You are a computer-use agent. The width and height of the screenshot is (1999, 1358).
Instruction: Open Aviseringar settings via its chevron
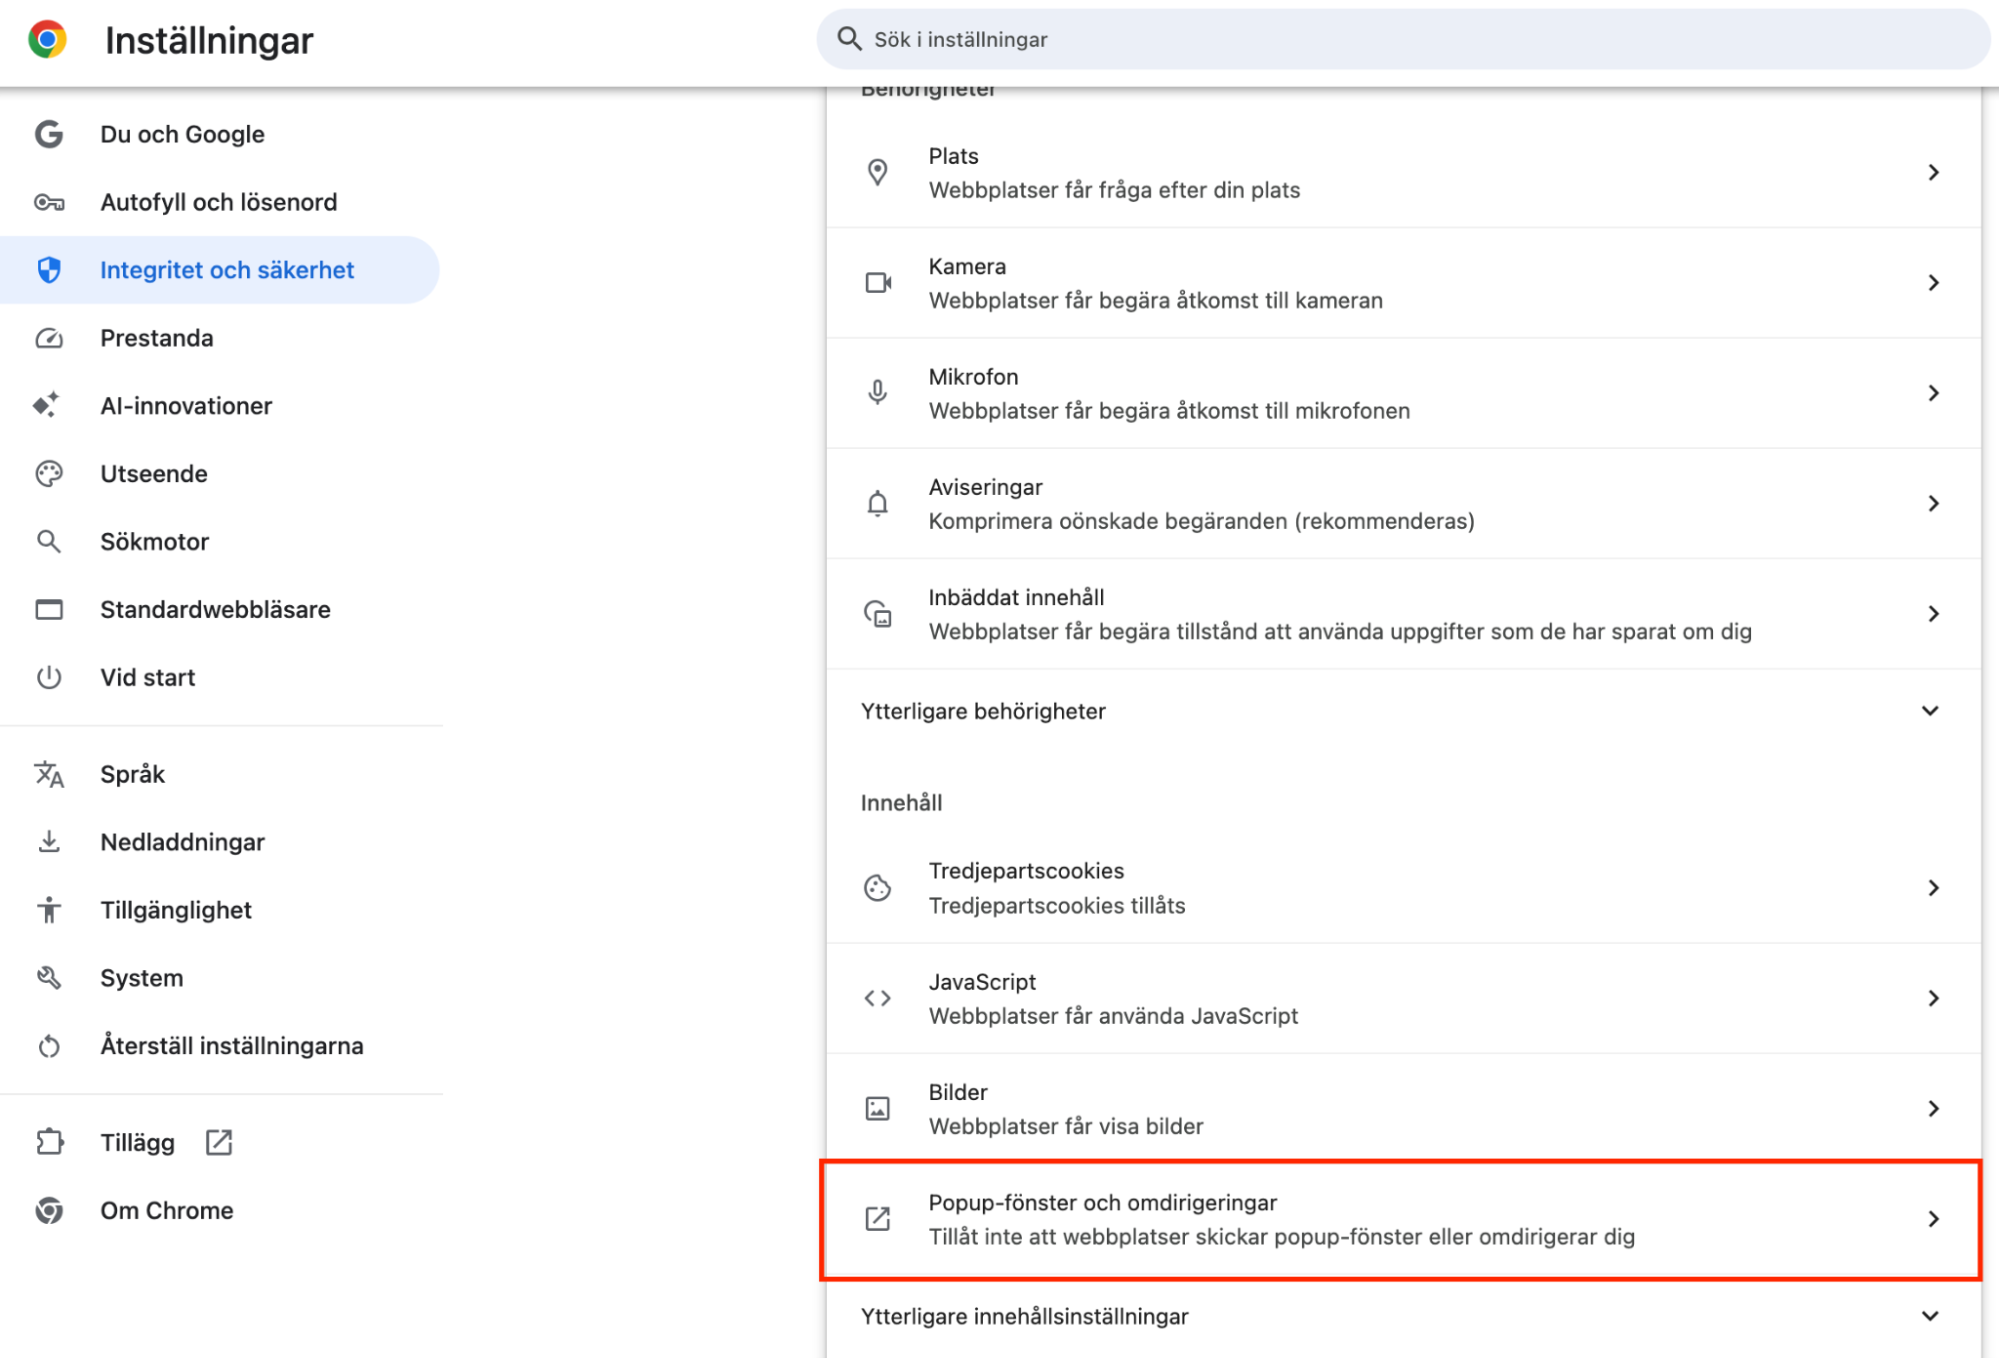point(1933,503)
